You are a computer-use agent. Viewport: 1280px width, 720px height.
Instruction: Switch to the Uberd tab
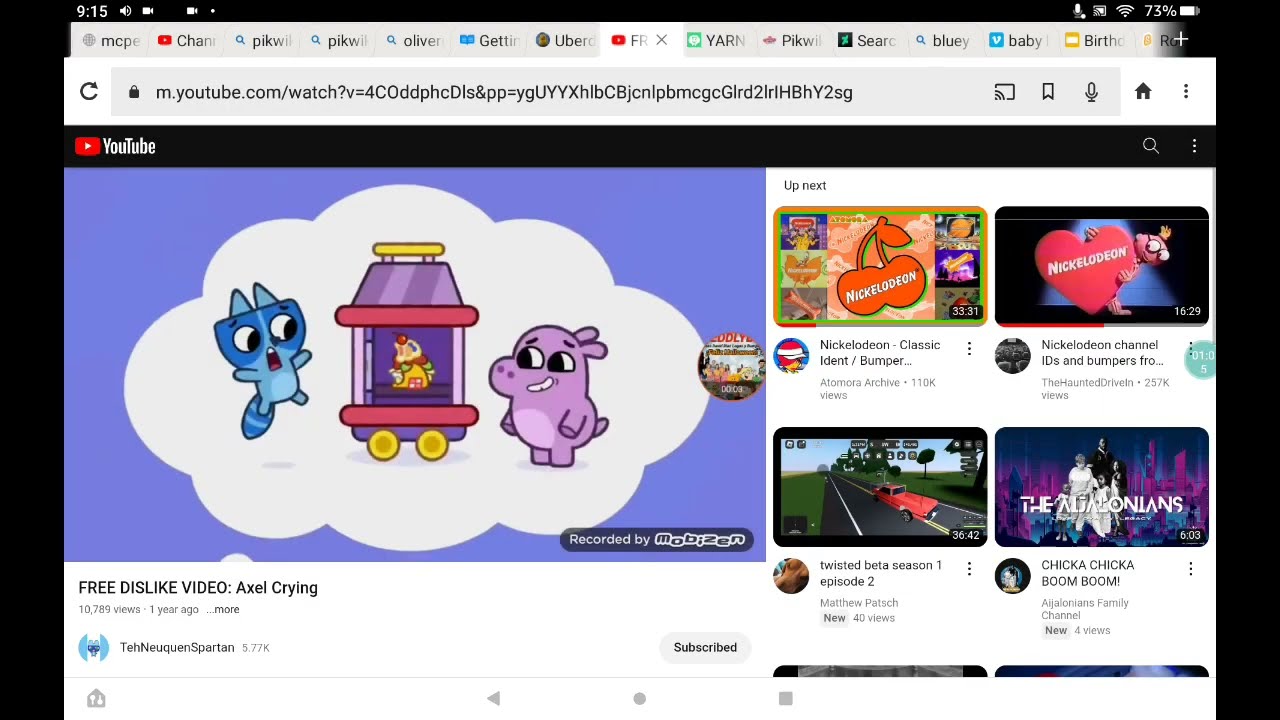[566, 41]
